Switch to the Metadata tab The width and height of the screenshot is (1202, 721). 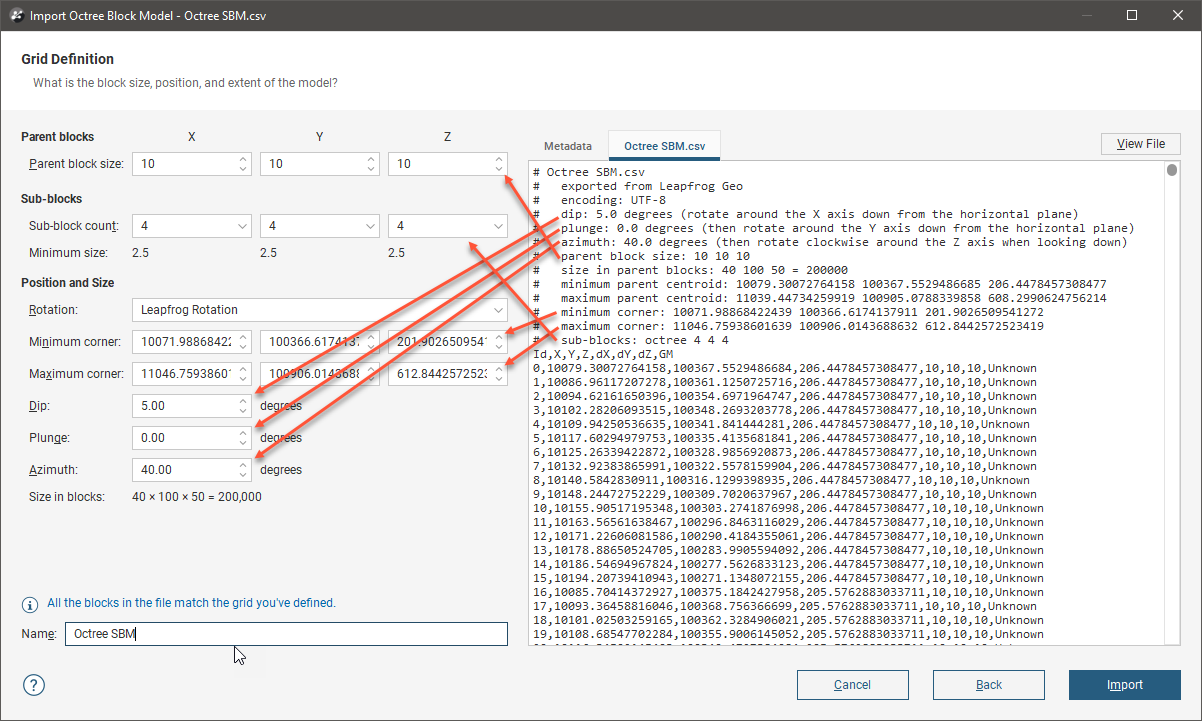[x=567, y=146]
